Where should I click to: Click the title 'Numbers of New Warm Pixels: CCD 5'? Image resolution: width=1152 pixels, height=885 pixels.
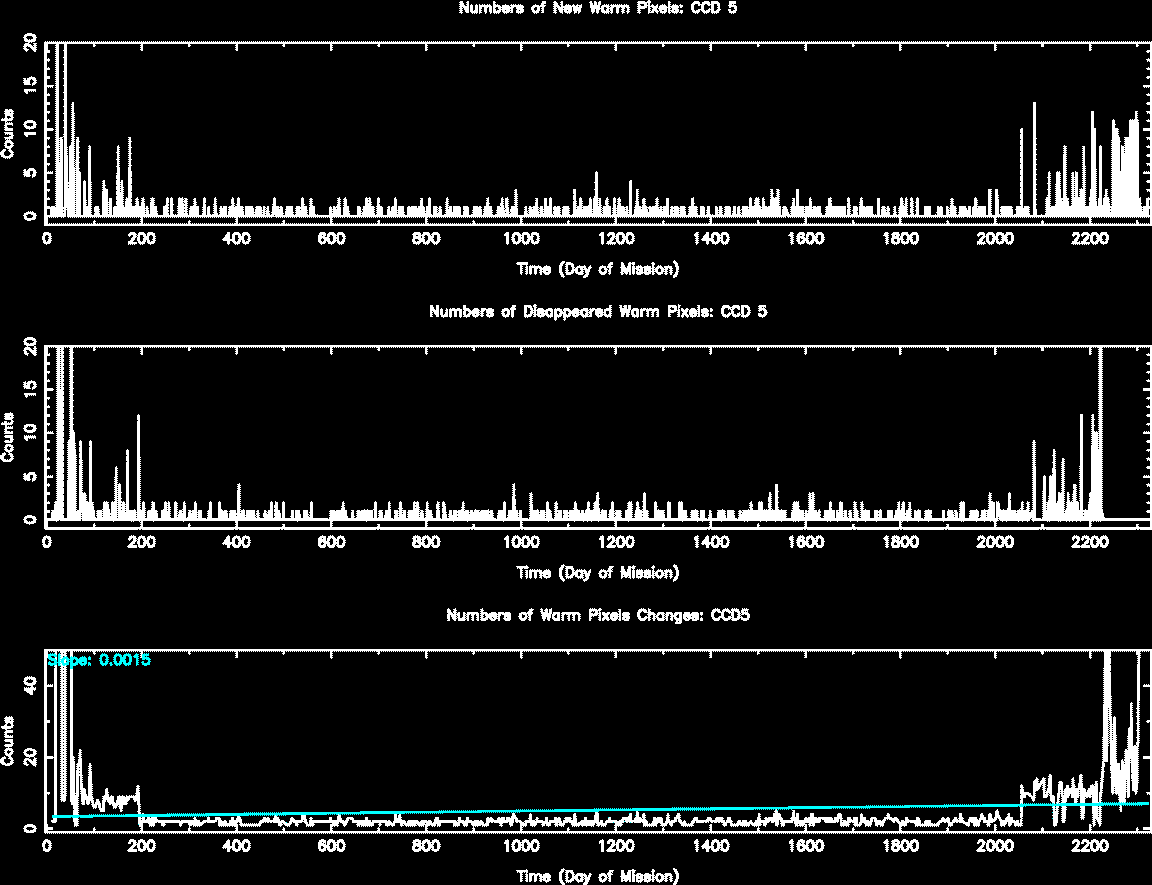click(x=597, y=8)
